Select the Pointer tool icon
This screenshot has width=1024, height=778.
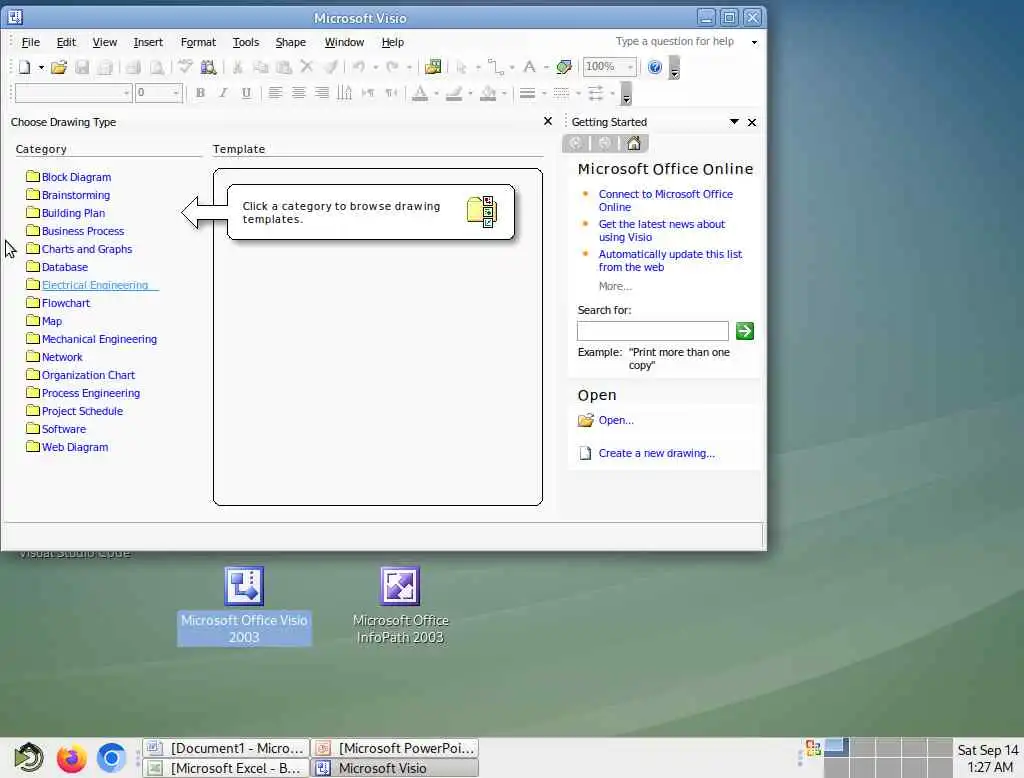[462, 67]
